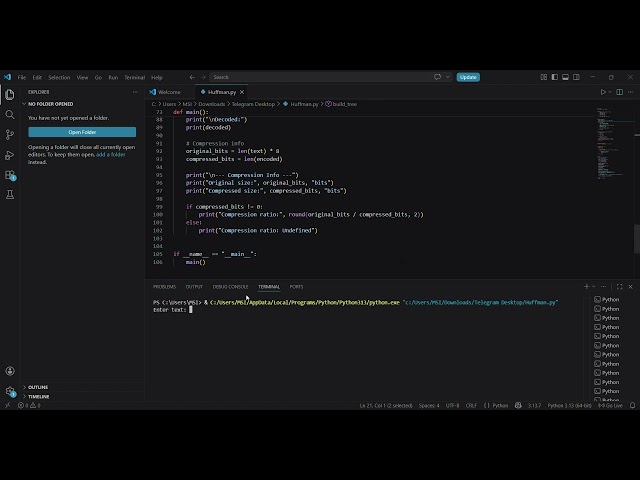
Task: Run Python file with the play icon
Action: [603, 92]
